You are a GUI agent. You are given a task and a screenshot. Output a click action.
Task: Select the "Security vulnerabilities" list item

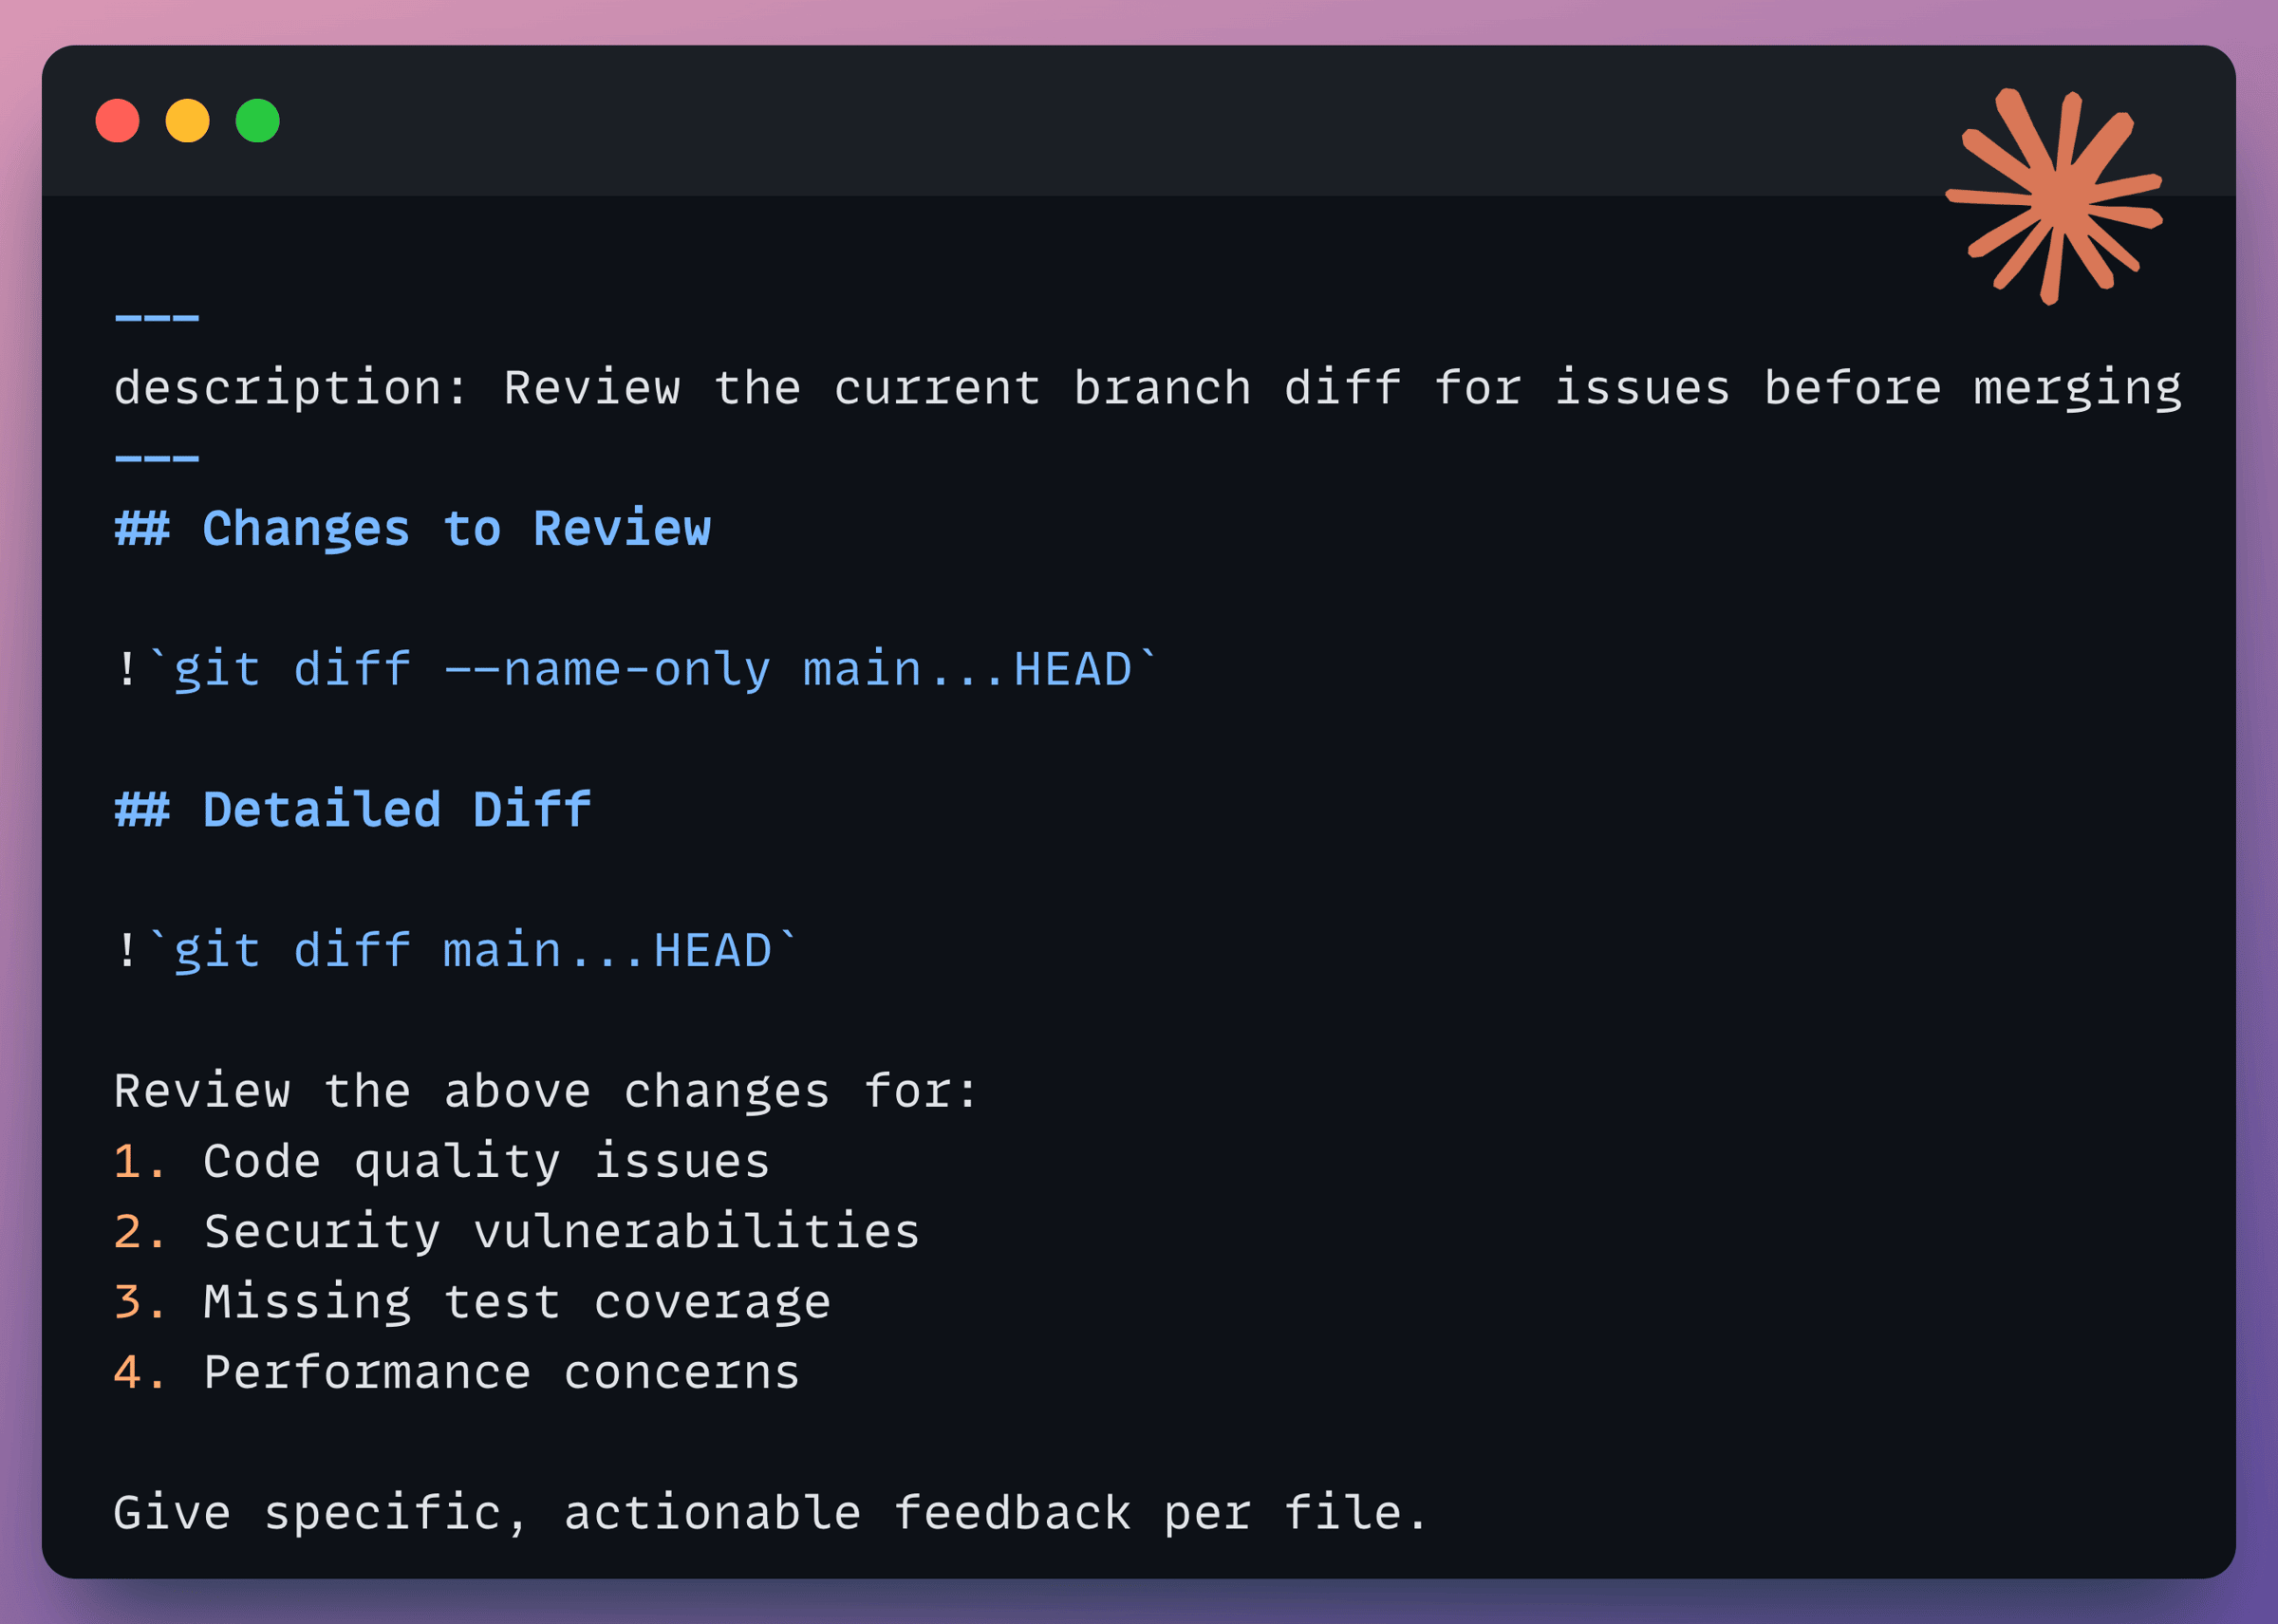pyautogui.click(x=561, y=1232)
